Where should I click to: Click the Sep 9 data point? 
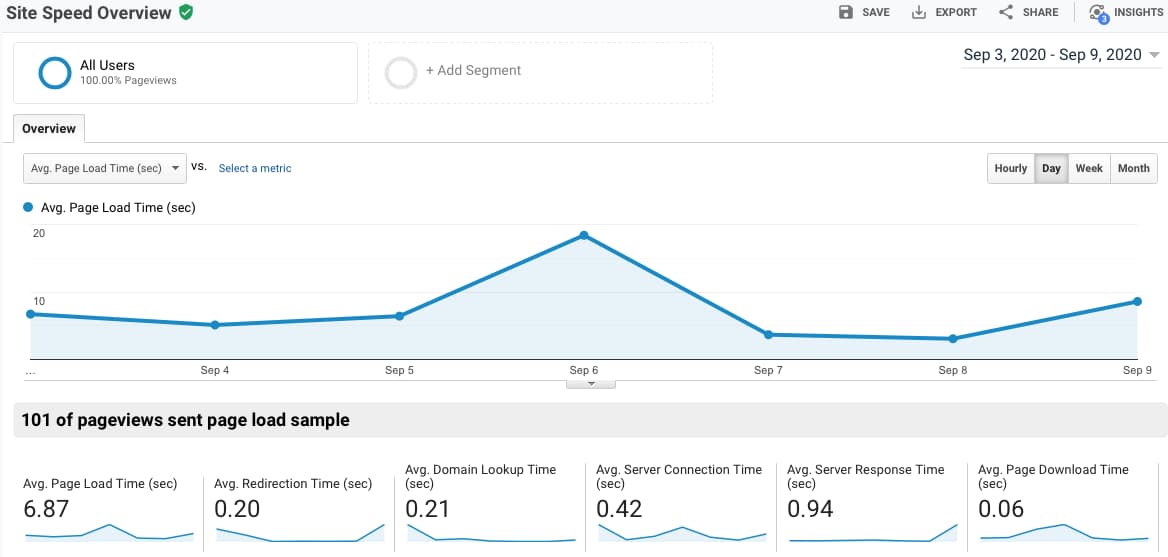point(1137,301)
